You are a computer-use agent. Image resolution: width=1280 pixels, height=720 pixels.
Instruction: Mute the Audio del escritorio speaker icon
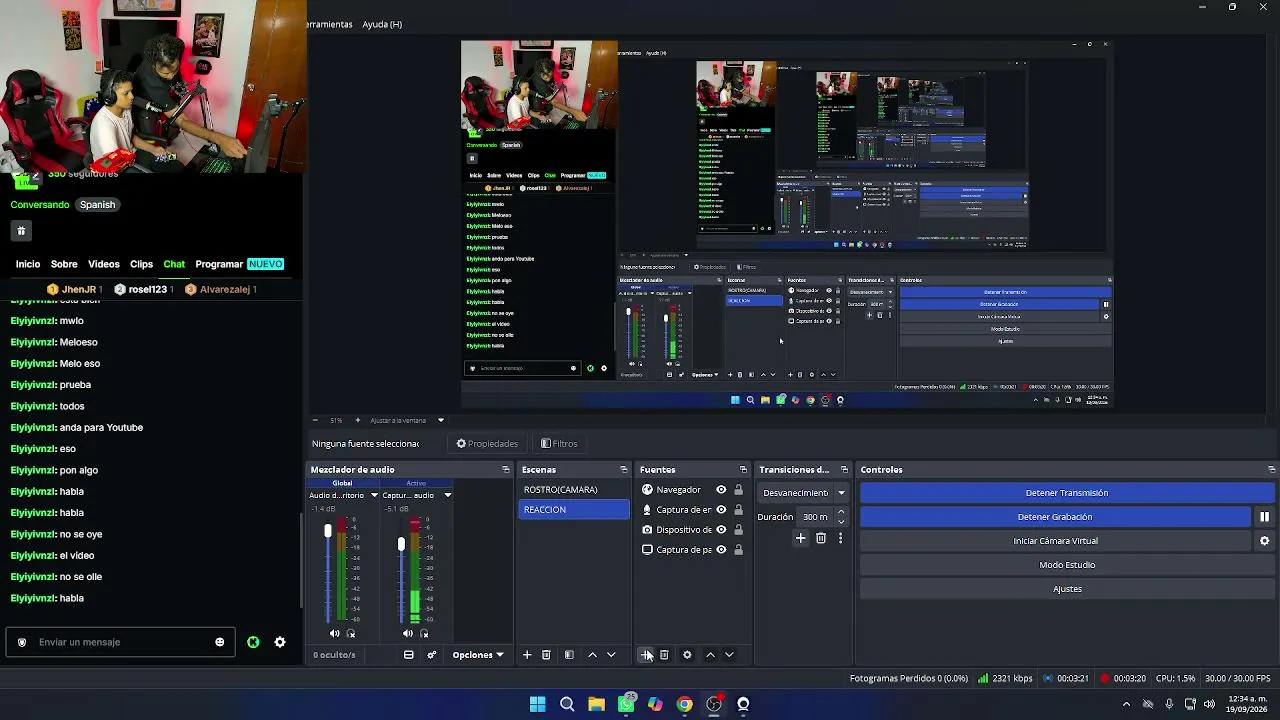click(334, 633)
